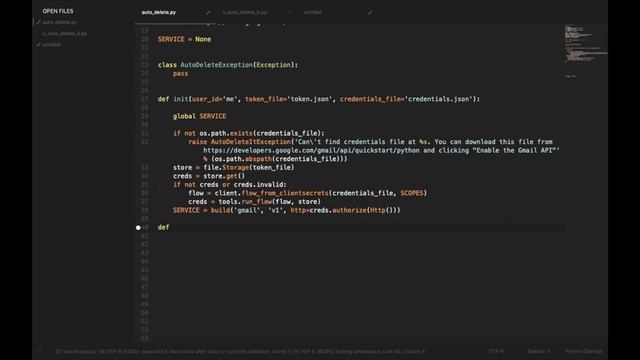Click the 'def init(user_id='me'...' function definition
The width and height of the screenshot is (640, 360).
pos(319,99)
